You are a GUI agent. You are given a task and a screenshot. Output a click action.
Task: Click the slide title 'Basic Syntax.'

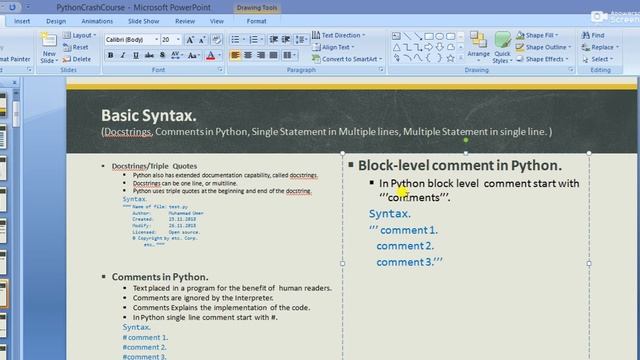149,116
